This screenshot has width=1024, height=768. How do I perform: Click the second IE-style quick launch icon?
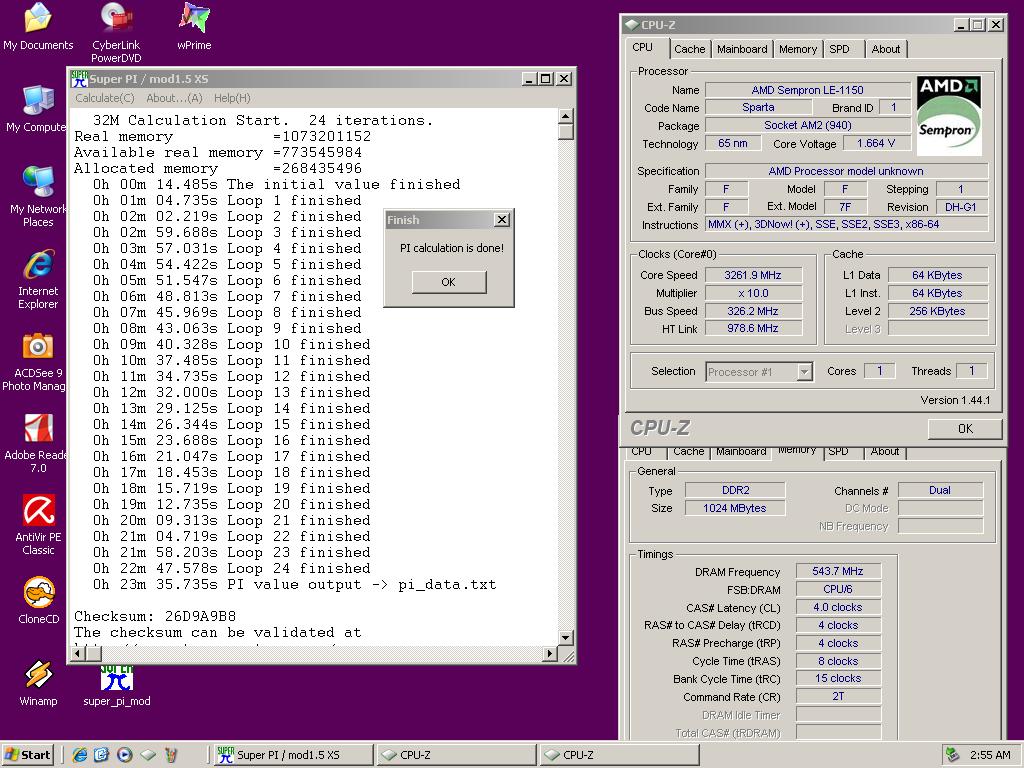[x=101, y=755]
